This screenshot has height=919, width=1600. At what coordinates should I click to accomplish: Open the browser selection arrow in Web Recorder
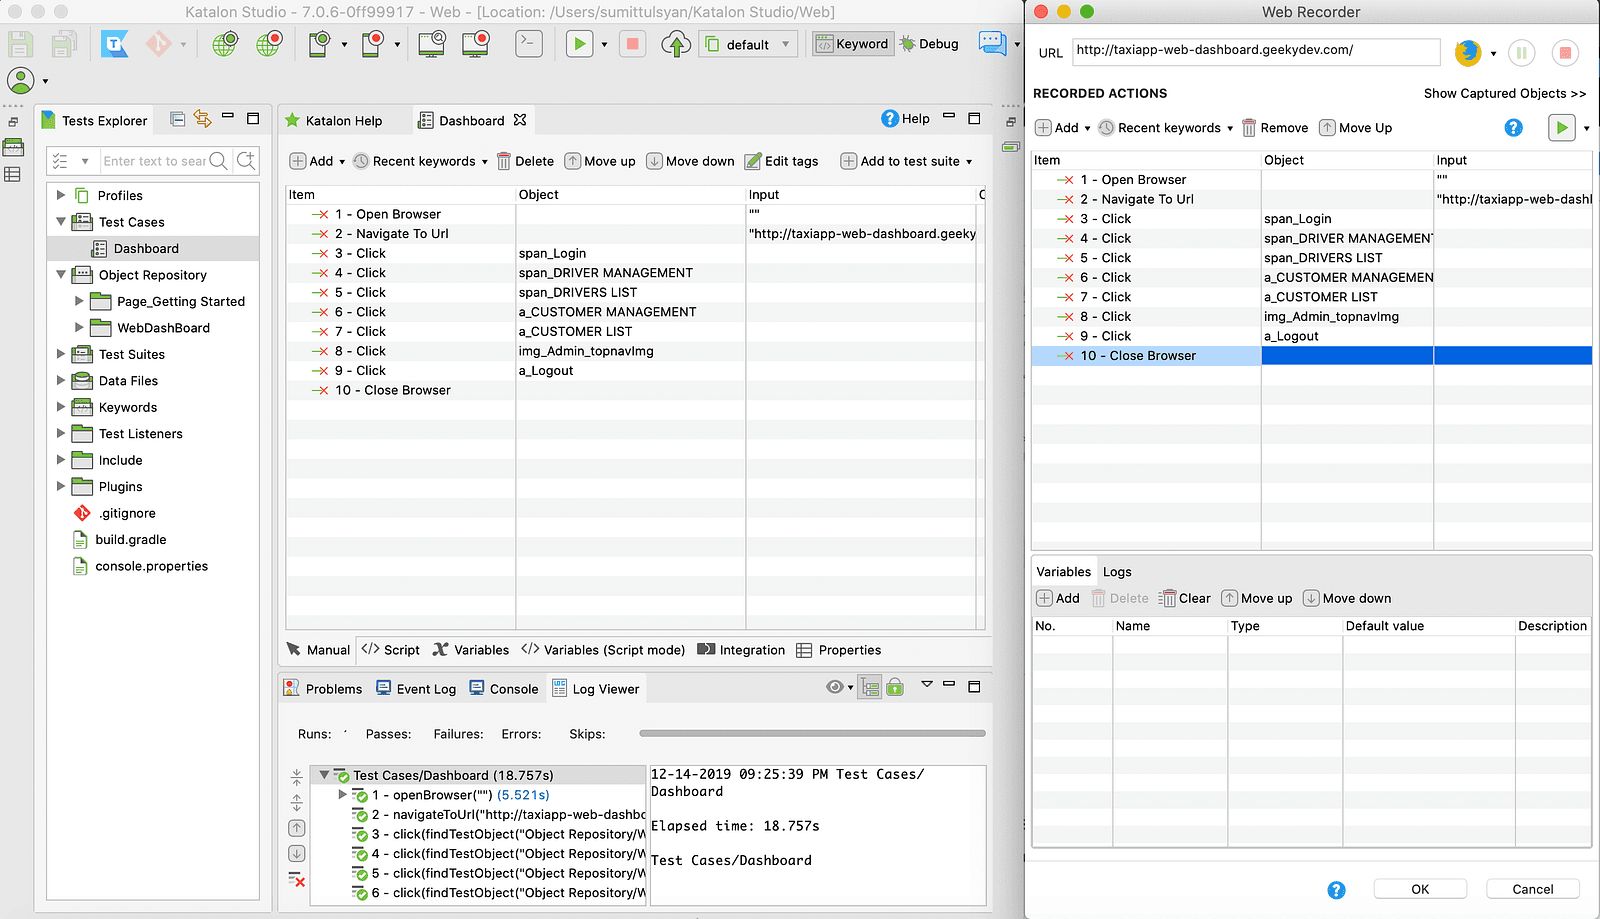point(1493,54)
